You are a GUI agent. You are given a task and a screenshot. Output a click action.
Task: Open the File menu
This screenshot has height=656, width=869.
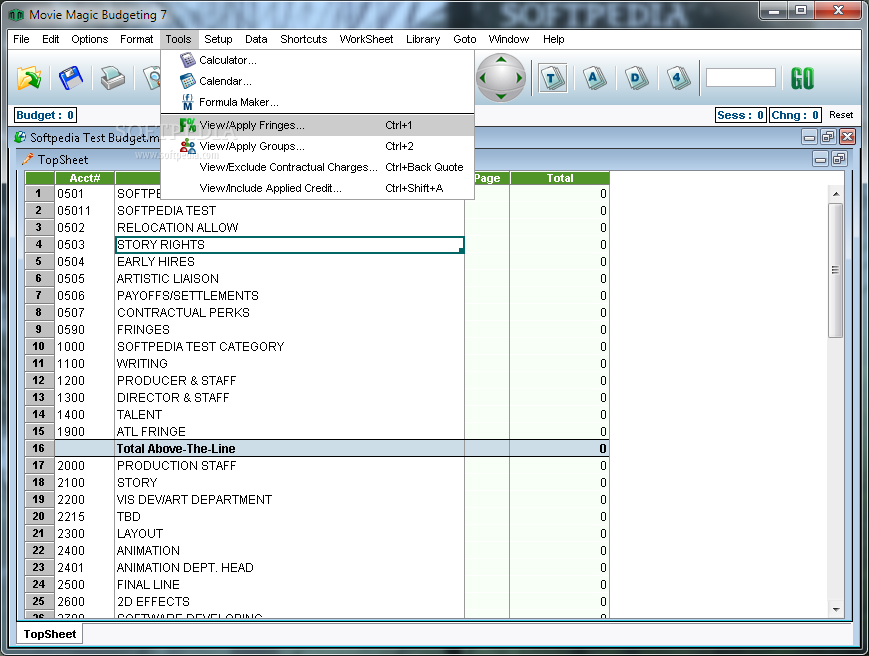pyautogui.click(x=21, y=39)
